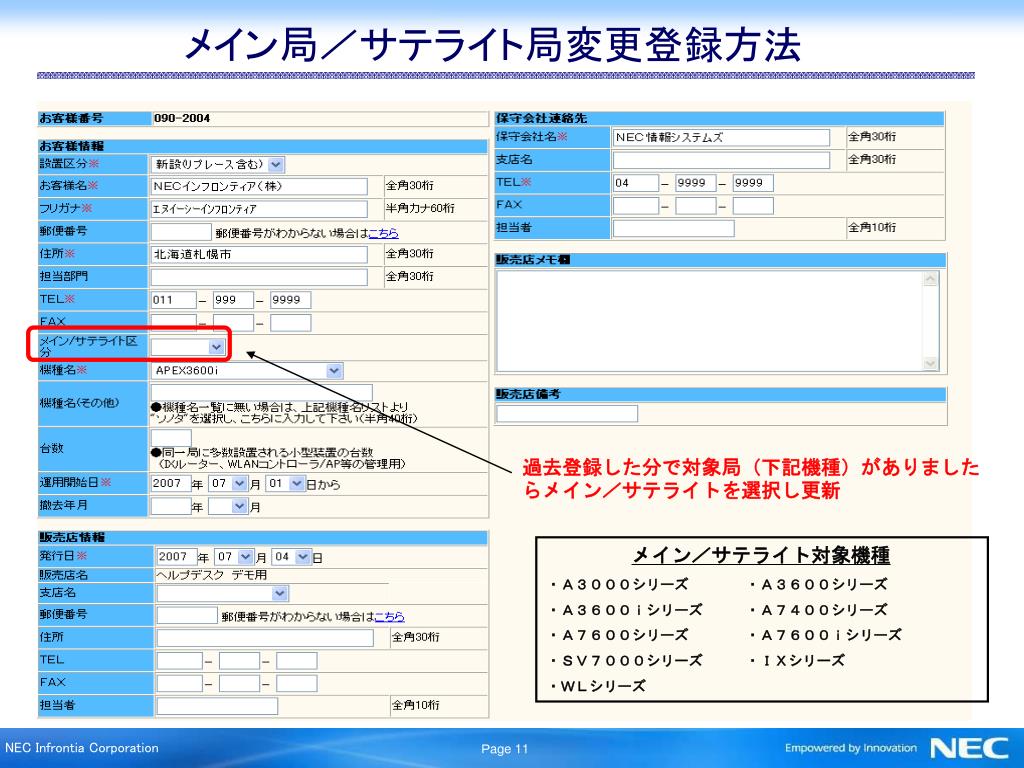
Task: Click the 保守会社 TEL field showing 04
Action: (x=635, y=184)
